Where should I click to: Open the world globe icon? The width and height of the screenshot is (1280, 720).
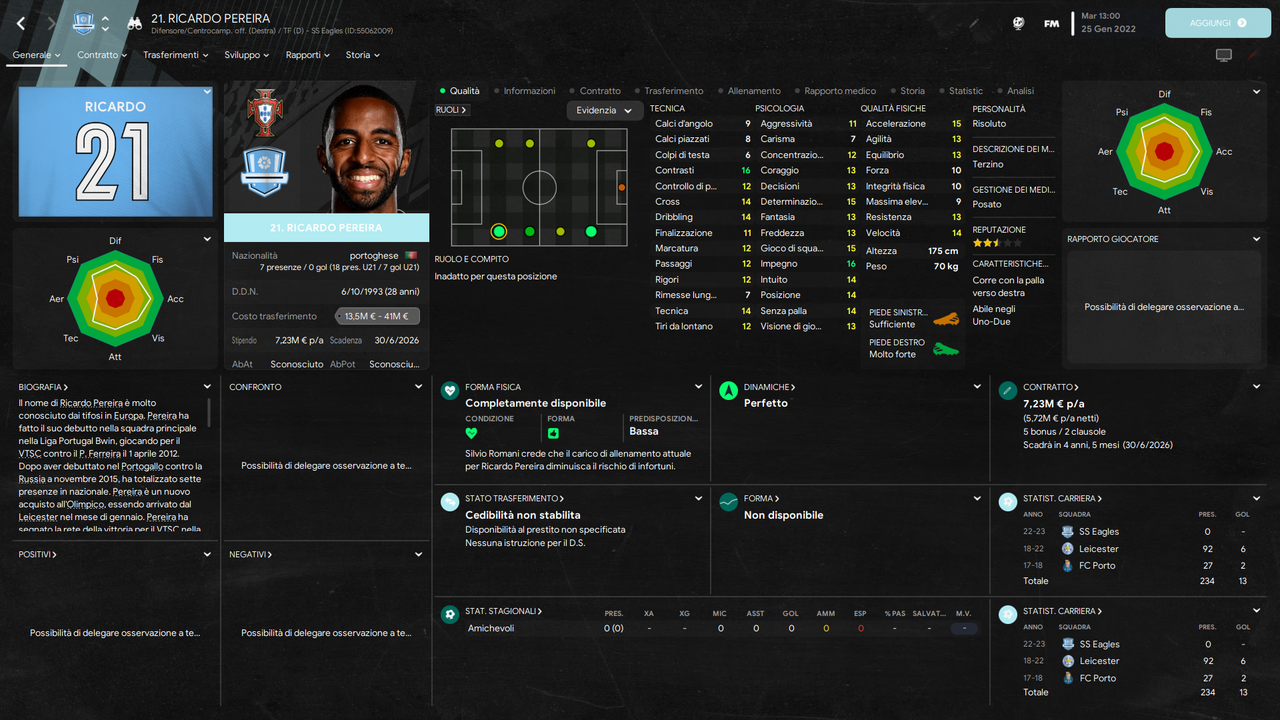pyautogui.click(x=1019, y=23)
